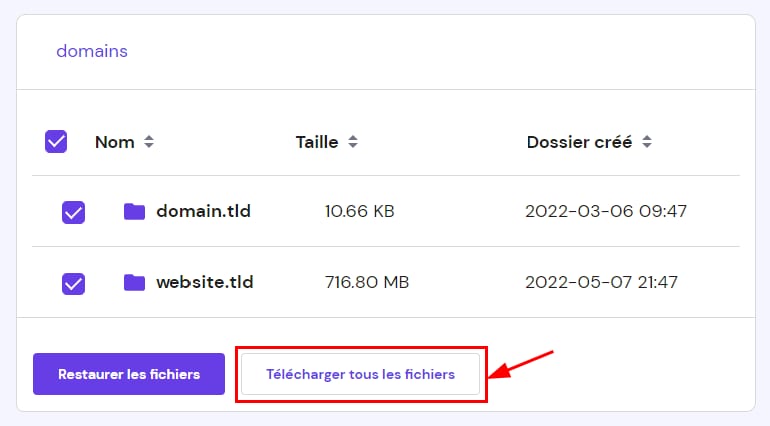Sort by Nom using the sort arrows

pos(149,142)
